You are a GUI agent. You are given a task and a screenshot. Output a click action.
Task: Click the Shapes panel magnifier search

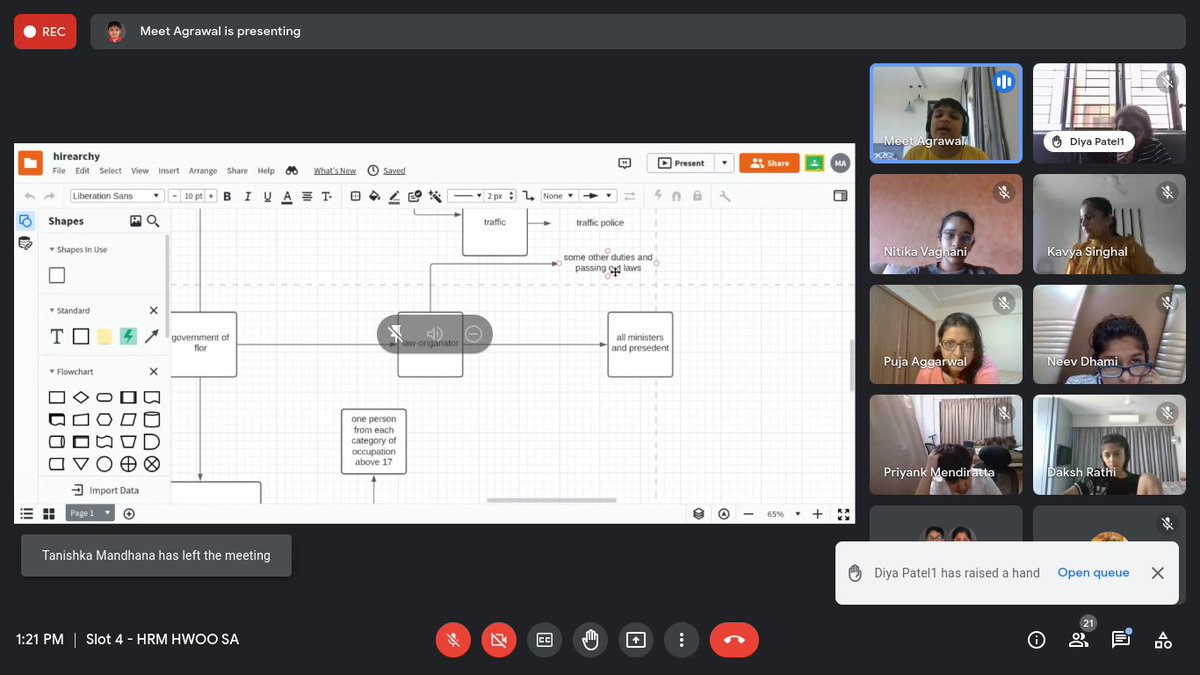coord(153,221)
